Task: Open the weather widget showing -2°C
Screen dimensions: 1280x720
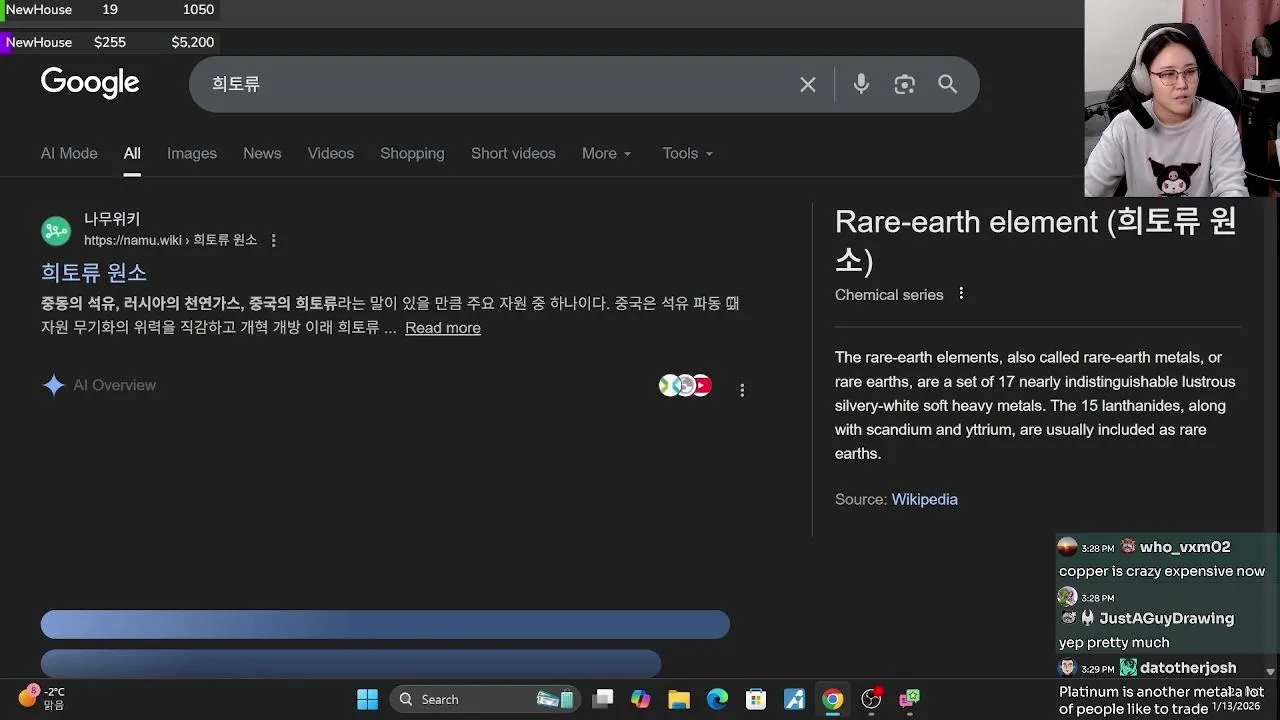Action: (x=42, y=698)
